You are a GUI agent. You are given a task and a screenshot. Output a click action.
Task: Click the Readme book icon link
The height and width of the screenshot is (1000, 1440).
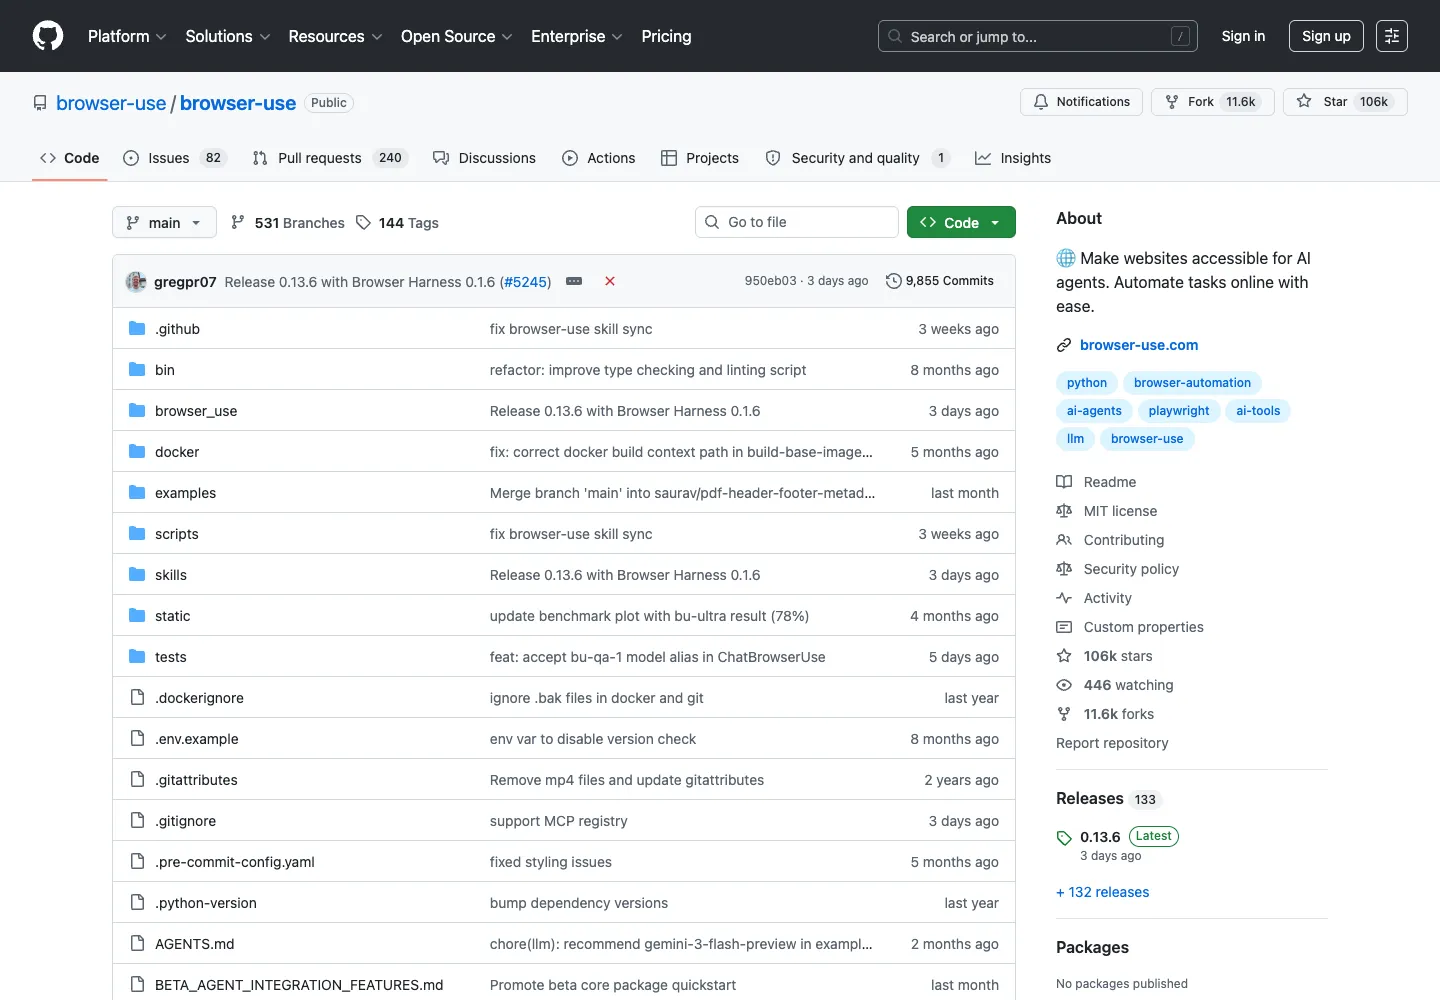tap(1064, 482)
